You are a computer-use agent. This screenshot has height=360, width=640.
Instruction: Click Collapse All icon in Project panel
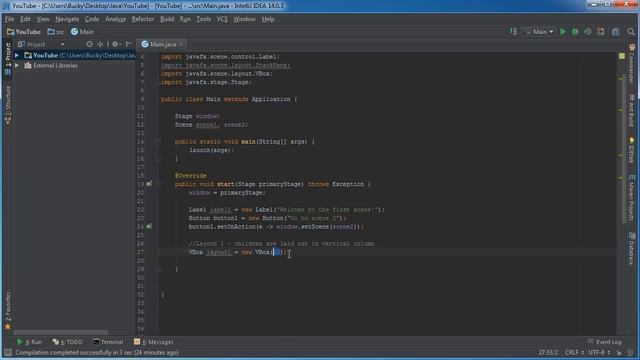point(100,44)
